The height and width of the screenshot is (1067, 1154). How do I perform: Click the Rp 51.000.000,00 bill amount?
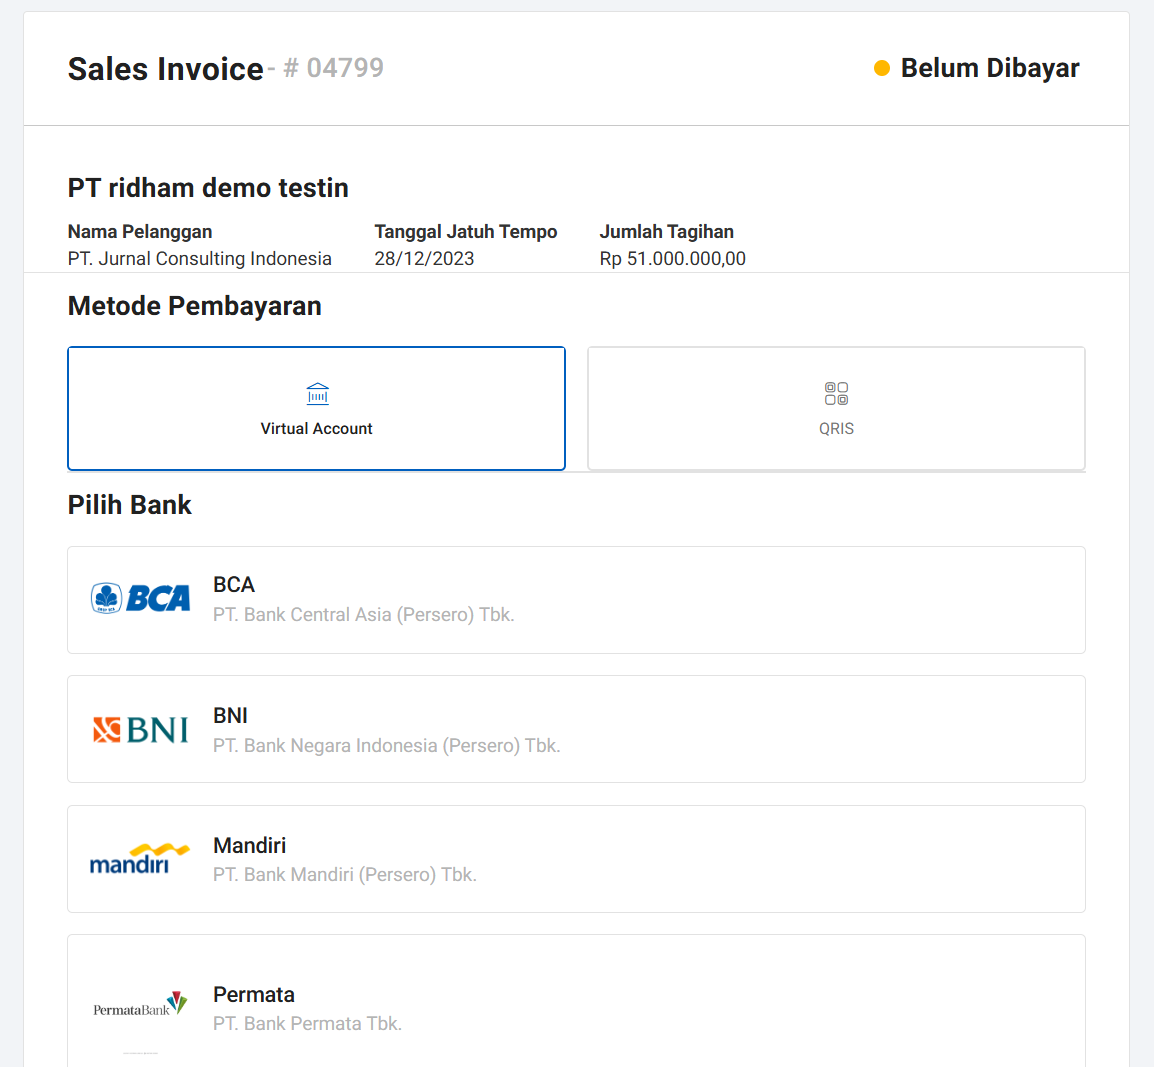pos(672,259)
